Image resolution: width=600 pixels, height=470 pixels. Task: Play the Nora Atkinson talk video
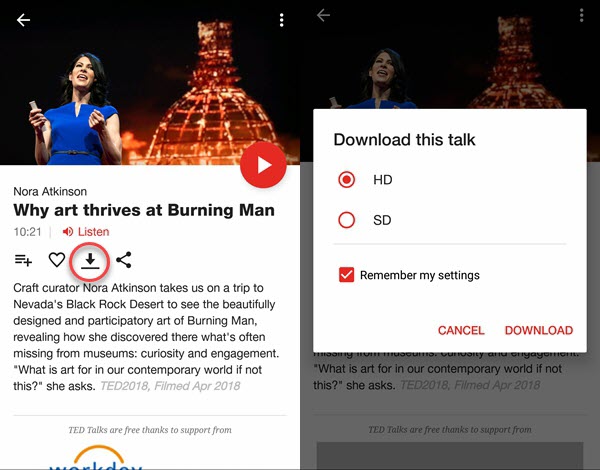click(x=263, y=165)
